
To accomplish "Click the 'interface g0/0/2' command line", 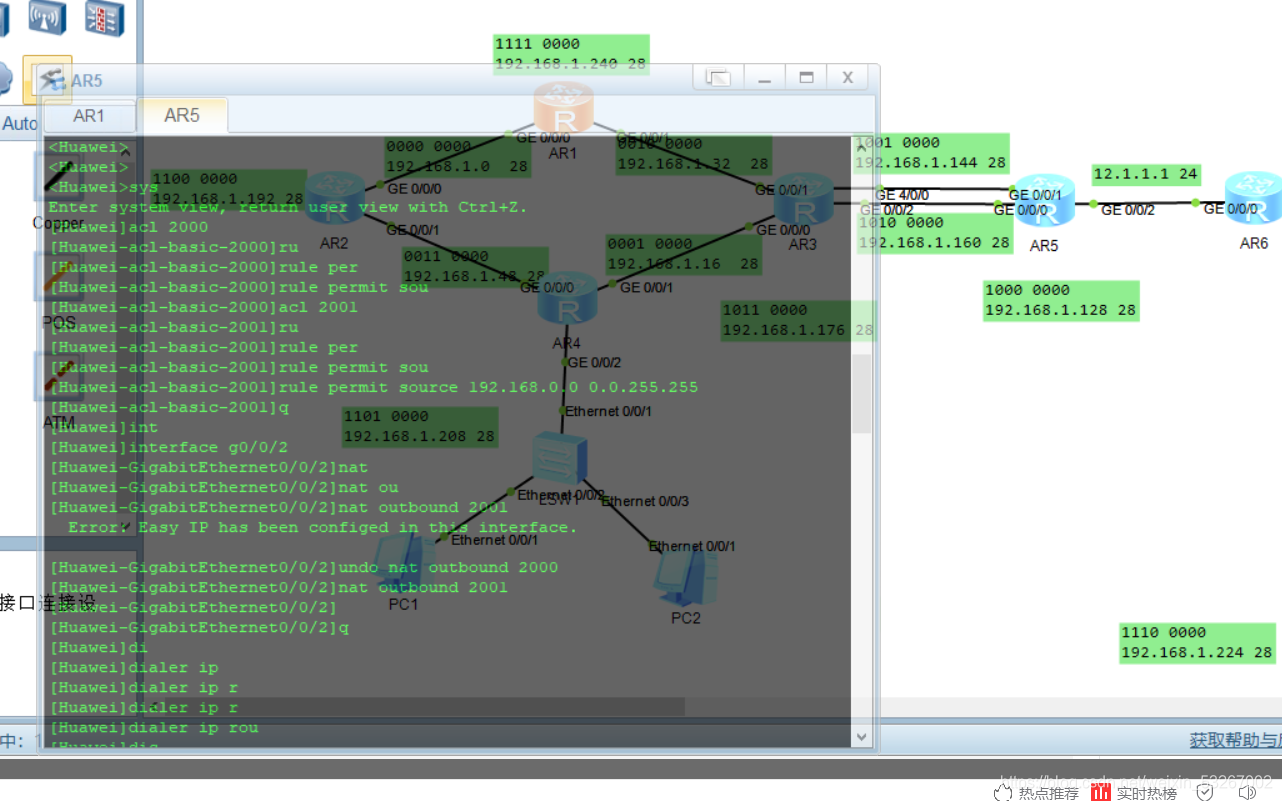I will [169, 447].
